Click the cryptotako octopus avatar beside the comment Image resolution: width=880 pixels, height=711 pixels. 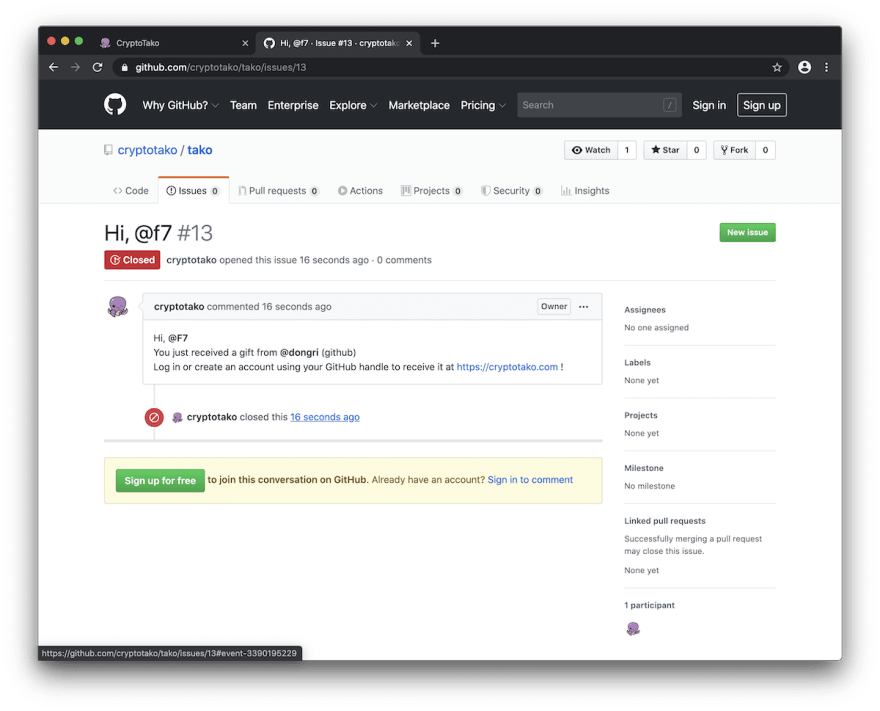118,306
